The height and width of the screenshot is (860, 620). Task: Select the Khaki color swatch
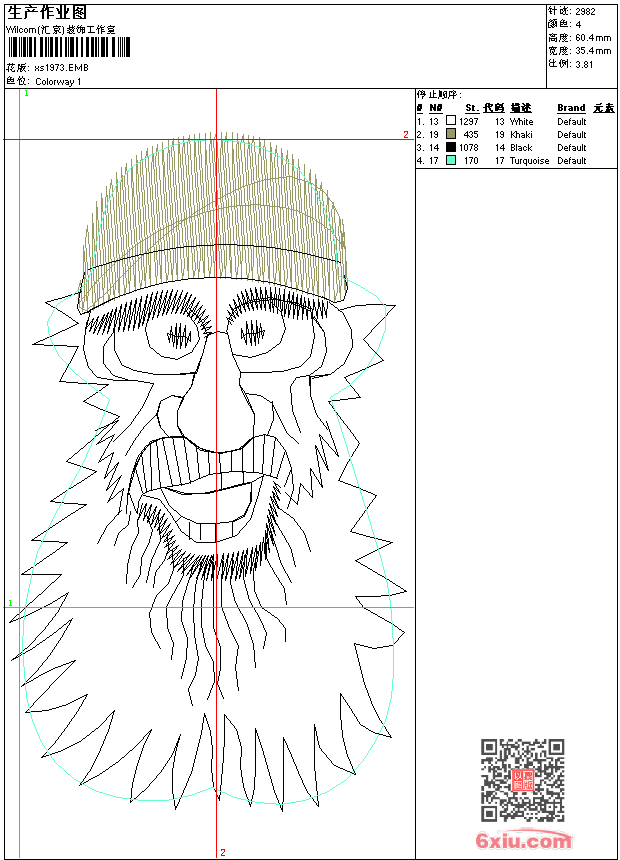[451, 134]
